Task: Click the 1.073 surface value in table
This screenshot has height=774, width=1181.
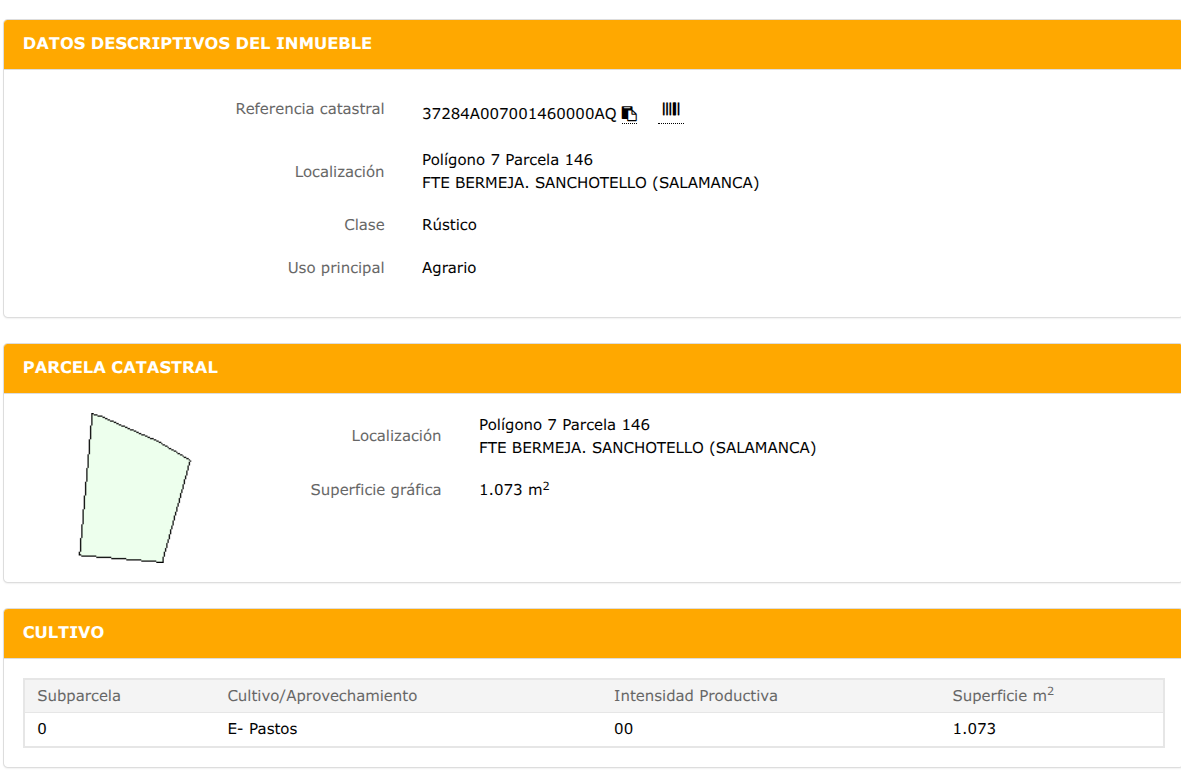Action: click(x=974, y=729)
